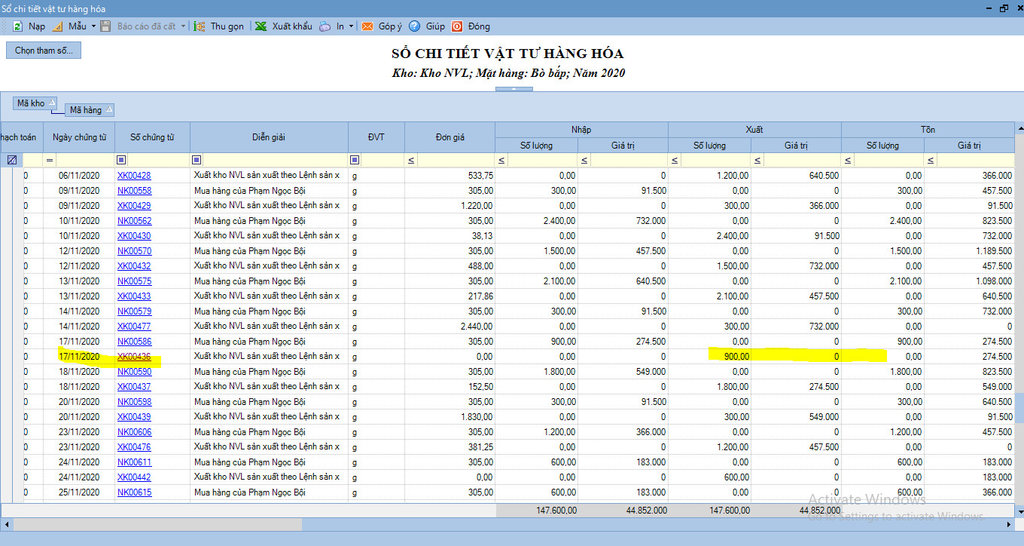Click the Thu gọn collapse icon
Screen dimensions: 1024x546
click(x=200, y=26)
